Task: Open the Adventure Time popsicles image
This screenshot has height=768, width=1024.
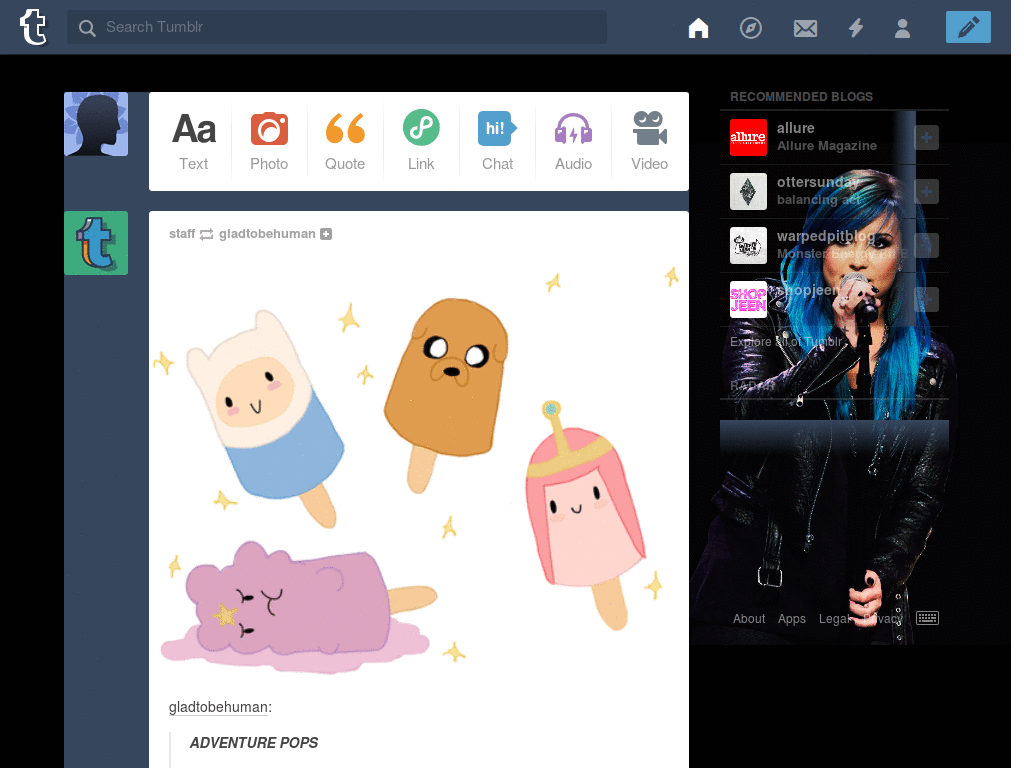Action: [419, 469]
